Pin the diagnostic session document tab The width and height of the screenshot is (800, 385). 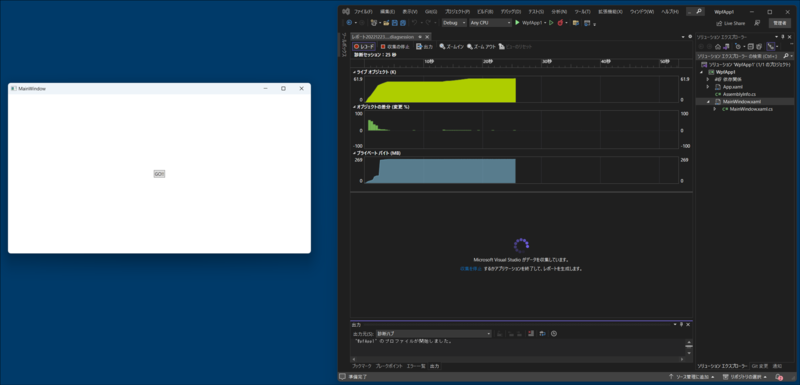[420, 37]
